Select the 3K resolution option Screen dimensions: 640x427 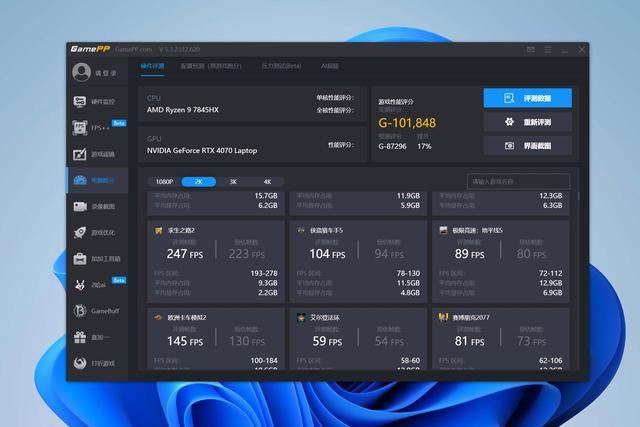232,182
